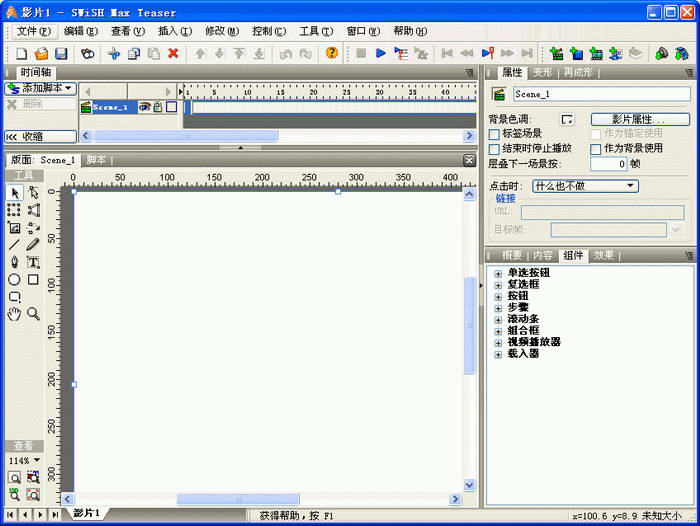Expand the 滚动条 component node
This screenshot has height=526, width=700.
498,320
